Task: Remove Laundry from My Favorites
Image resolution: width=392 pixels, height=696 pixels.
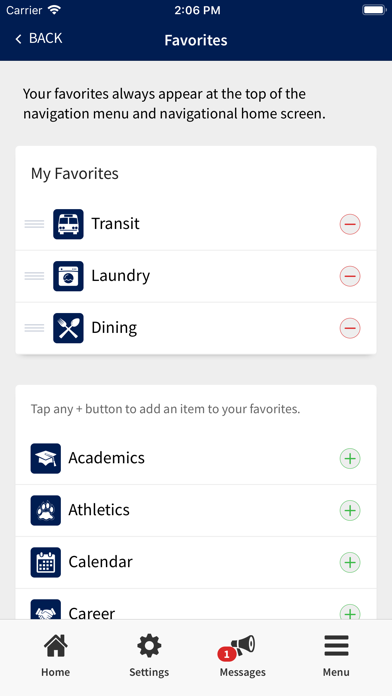Action: (x=350, y=276)
